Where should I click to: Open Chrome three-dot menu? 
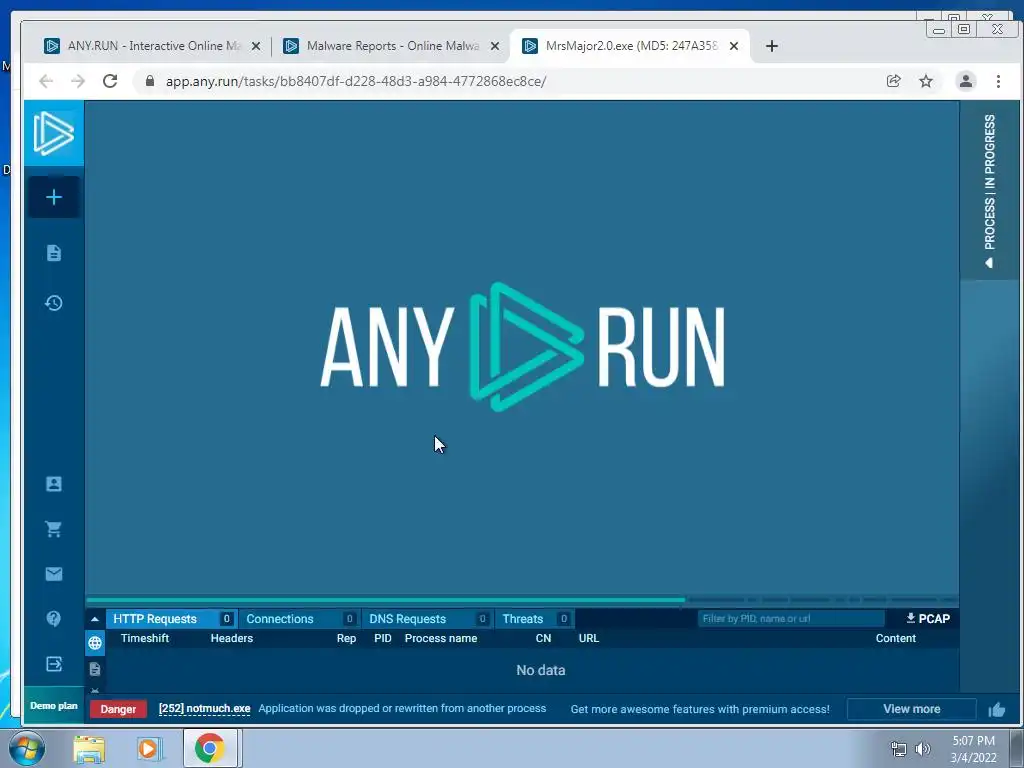click(998, 81)
